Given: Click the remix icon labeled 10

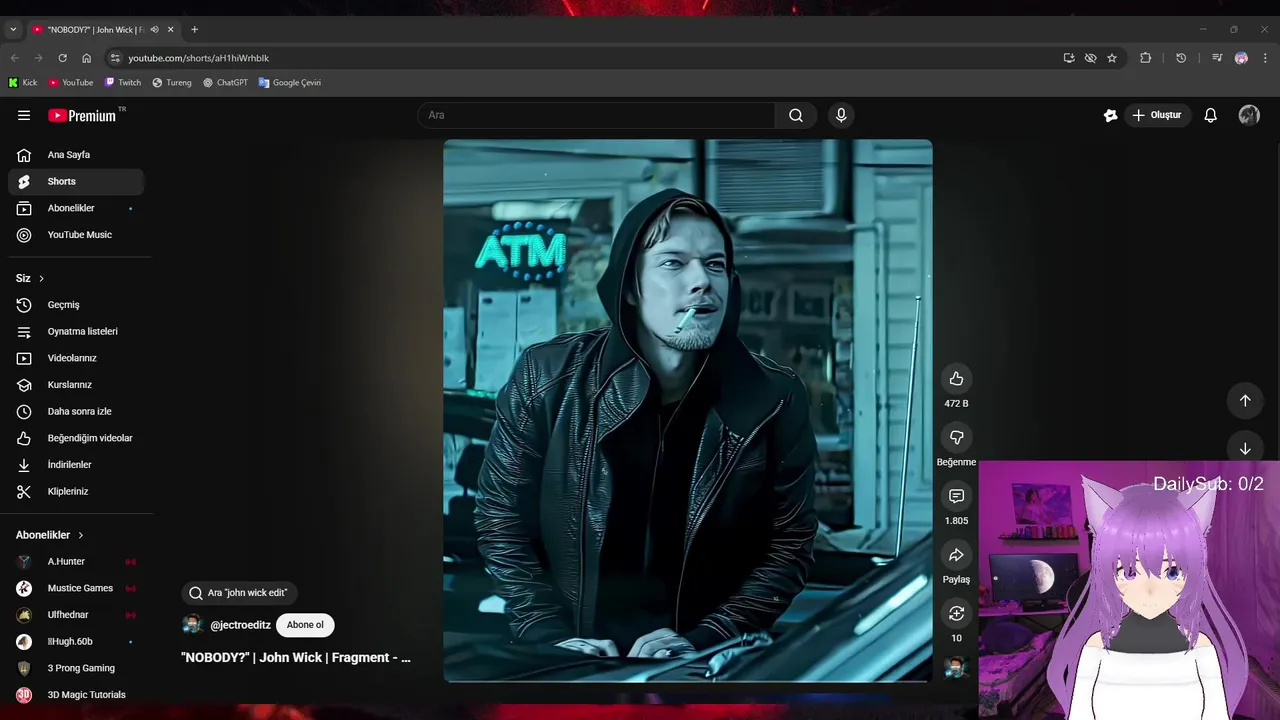Looking at the screenshot, I should (956, 613).
